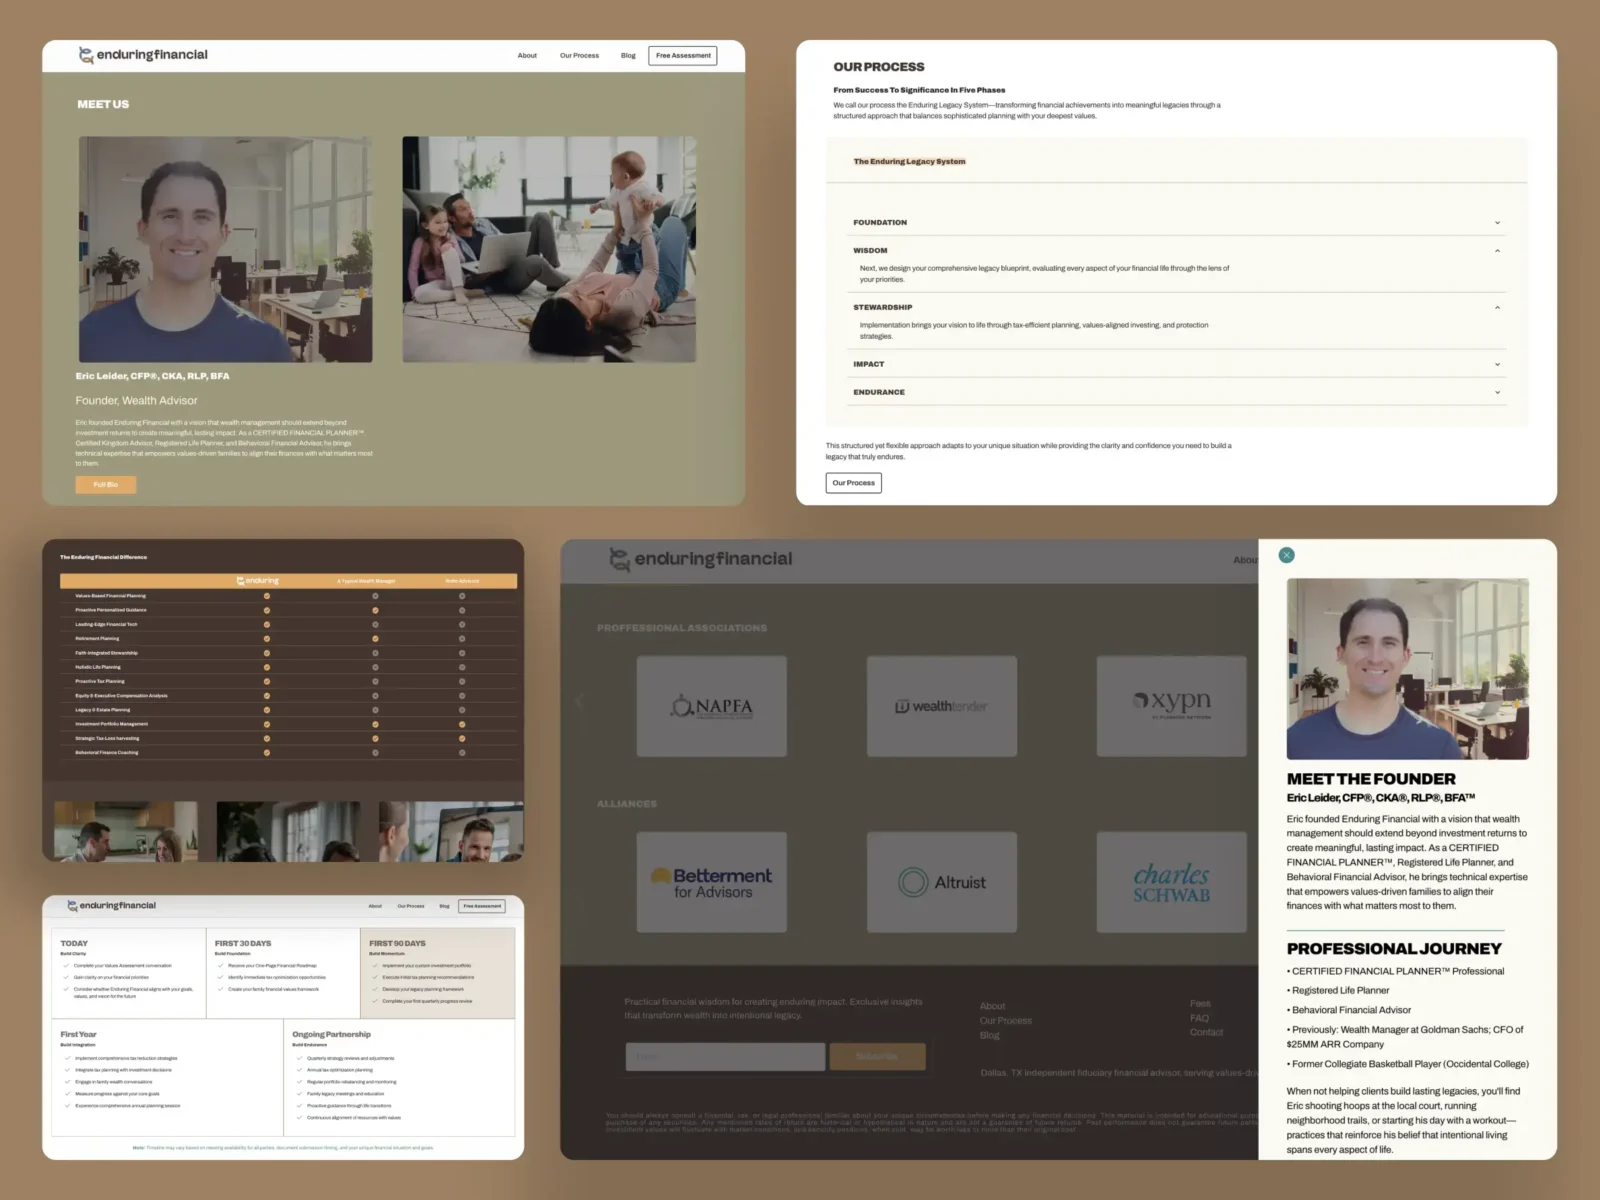This screenshot has width=1600, height=1200.
Task: Click the checkmark beside Gain clarity on your financial priorities
Action: pyautogui.click(x=65, y=977)
